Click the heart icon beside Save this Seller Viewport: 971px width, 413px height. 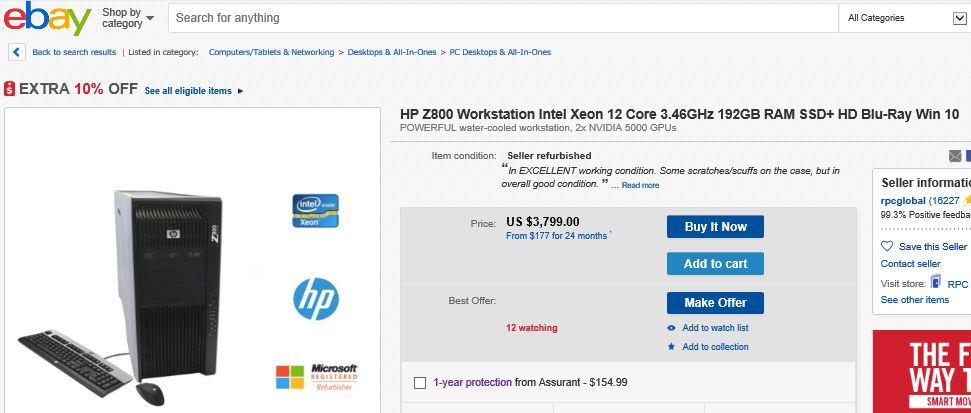pos(887,246)
